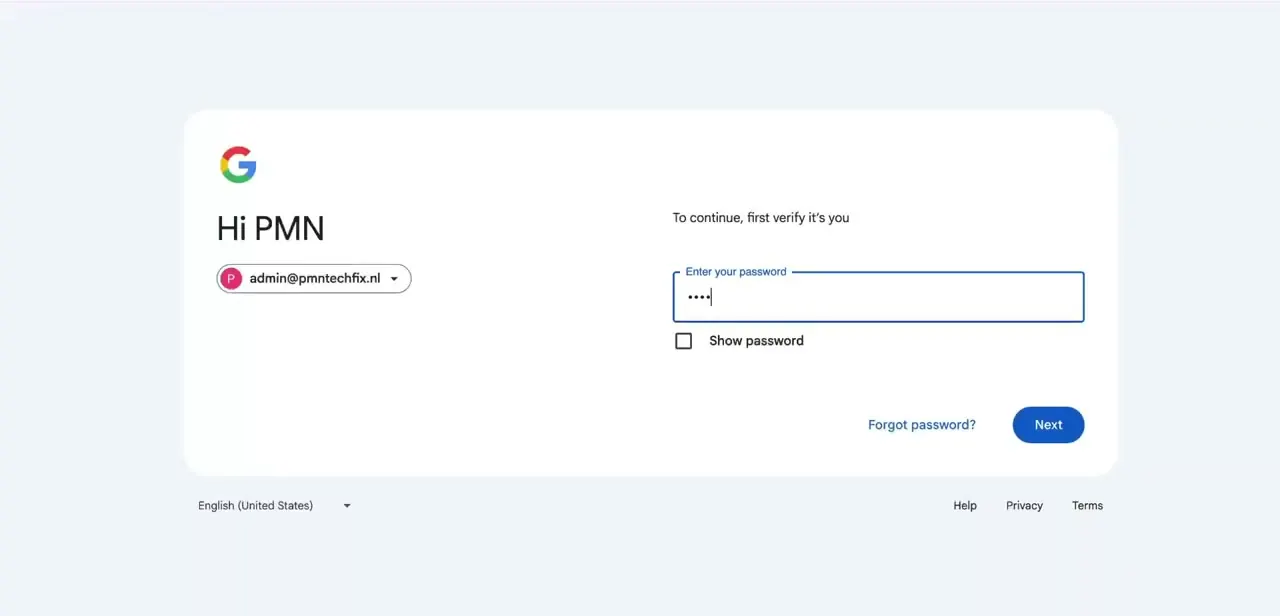Click the pink P account avatar

point(231,279)
